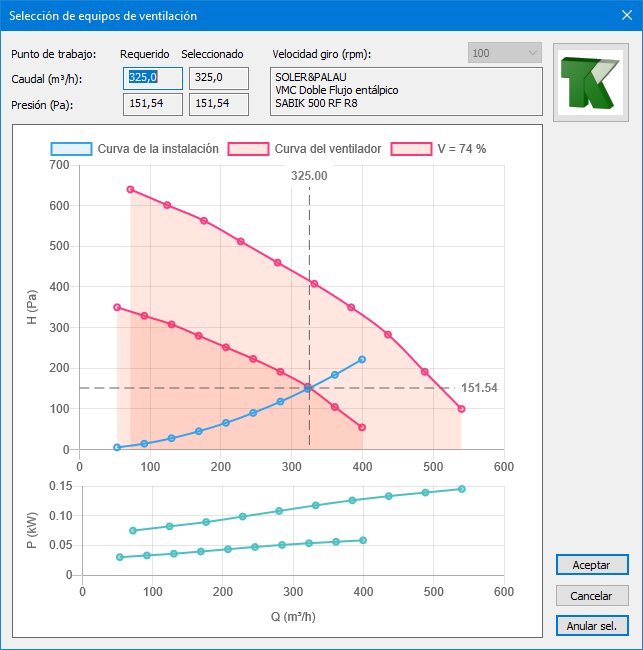This screenshot has width=643, height=650.
Task: Click the 151.54 pressure label beside chart
Action: tap(479, 388)
